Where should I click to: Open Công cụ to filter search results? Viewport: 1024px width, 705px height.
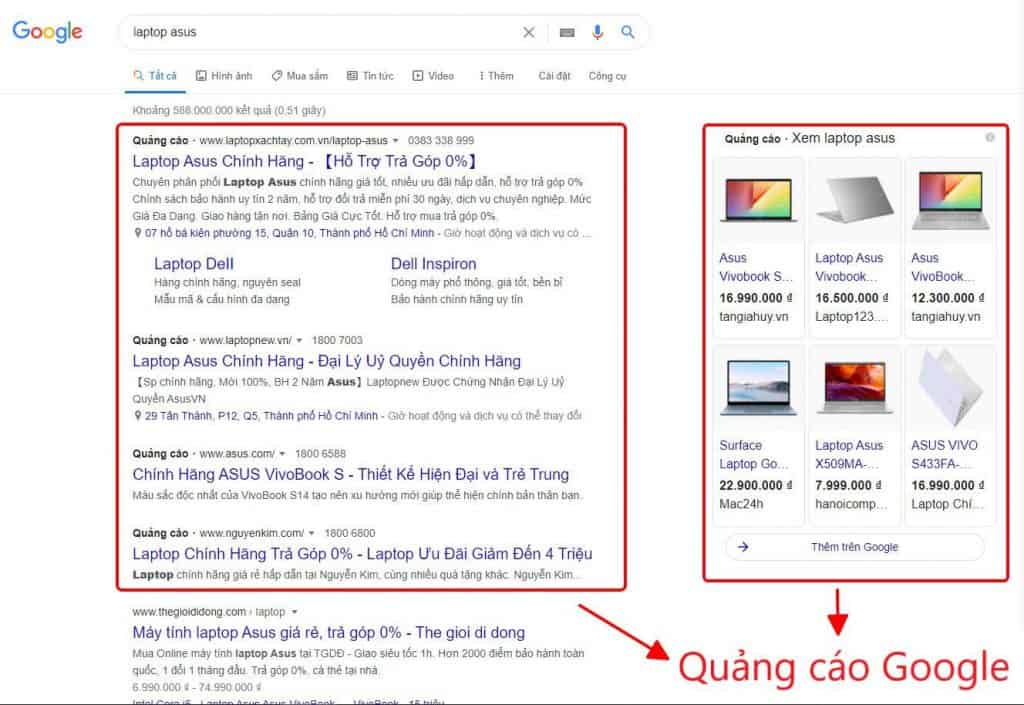point(609,75)
